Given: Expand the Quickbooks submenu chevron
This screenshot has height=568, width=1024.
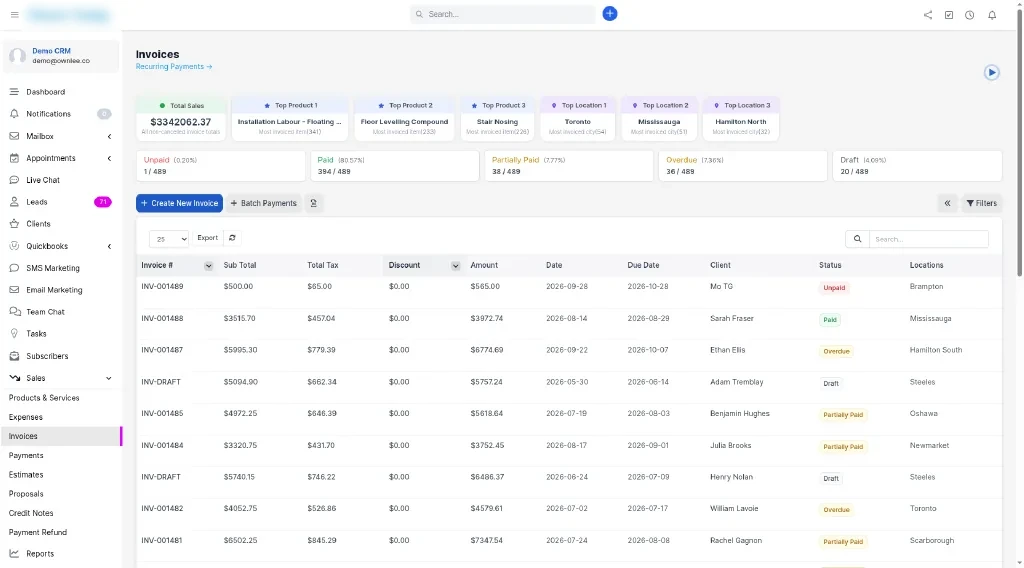Looking at the screenshot, I should [109, 246].
